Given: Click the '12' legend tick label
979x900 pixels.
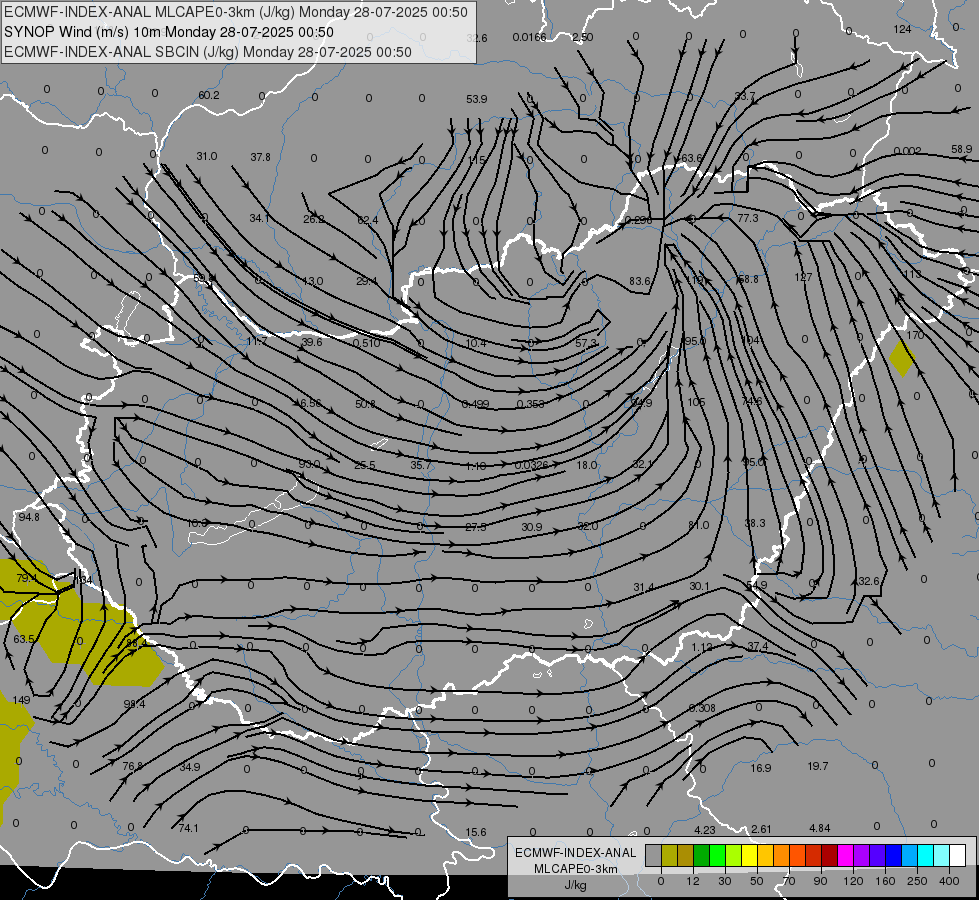Looking at the screenshot, I should pos(693,881).
